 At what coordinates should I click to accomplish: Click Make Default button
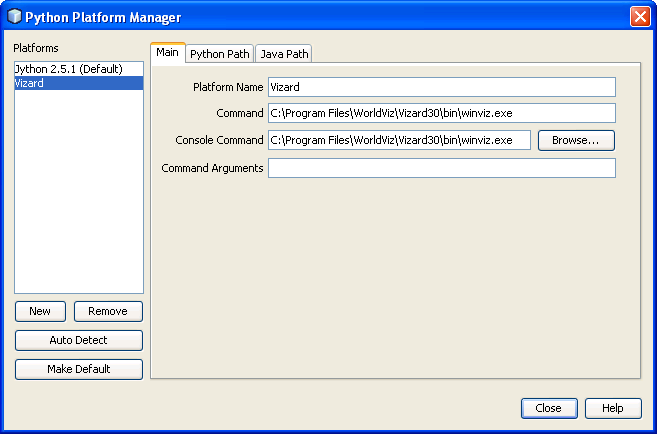tap(79, 369)
